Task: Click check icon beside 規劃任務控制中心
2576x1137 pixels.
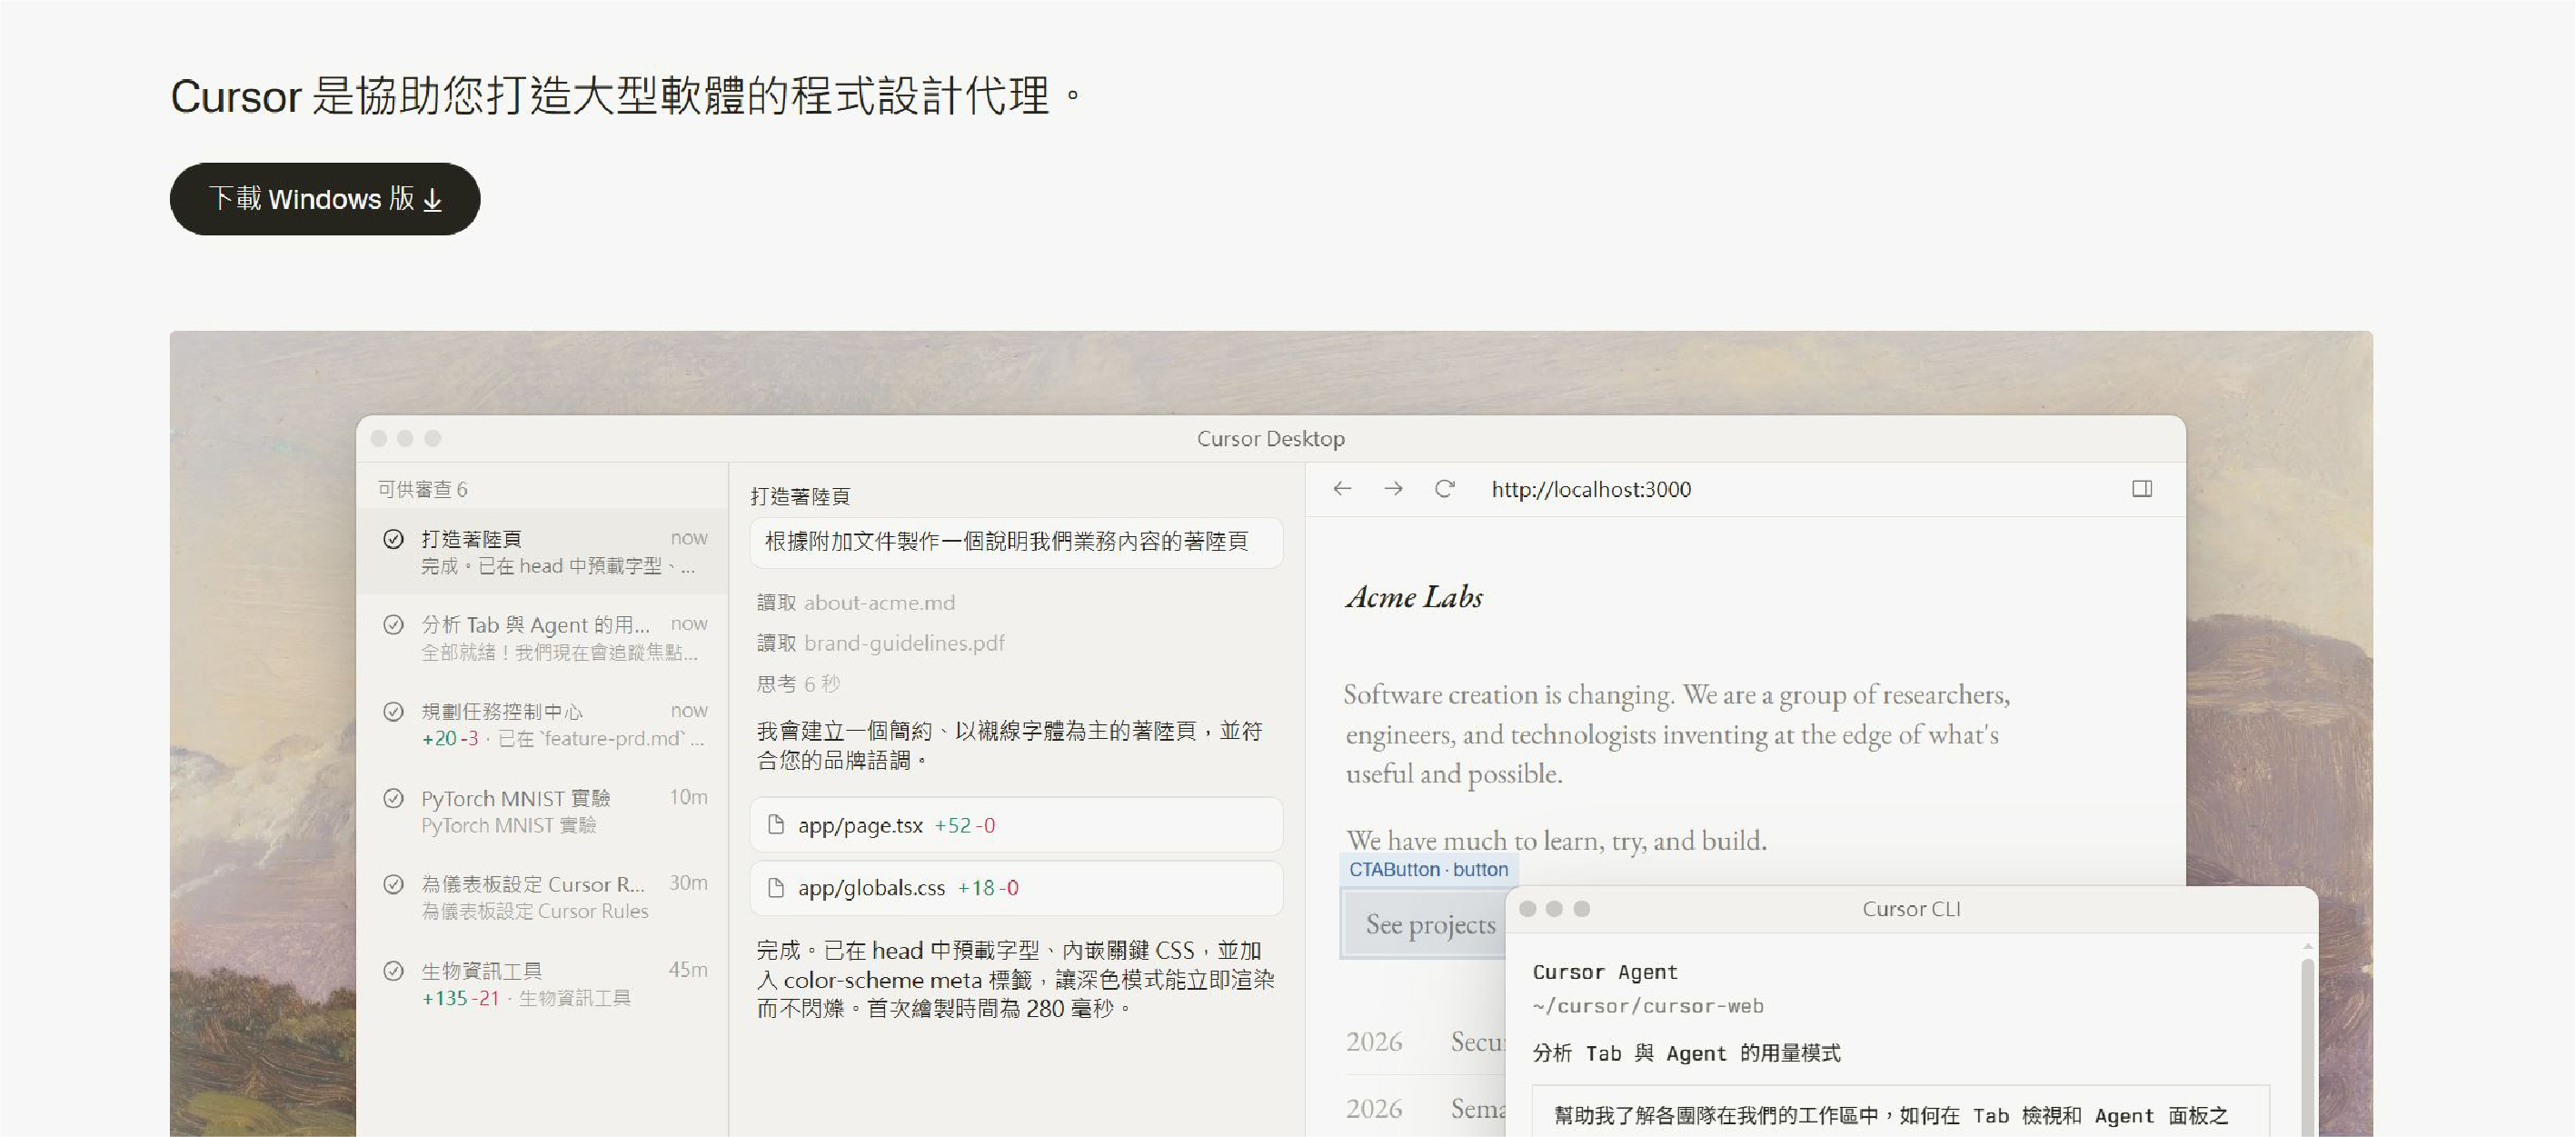Action: [394, 711]
